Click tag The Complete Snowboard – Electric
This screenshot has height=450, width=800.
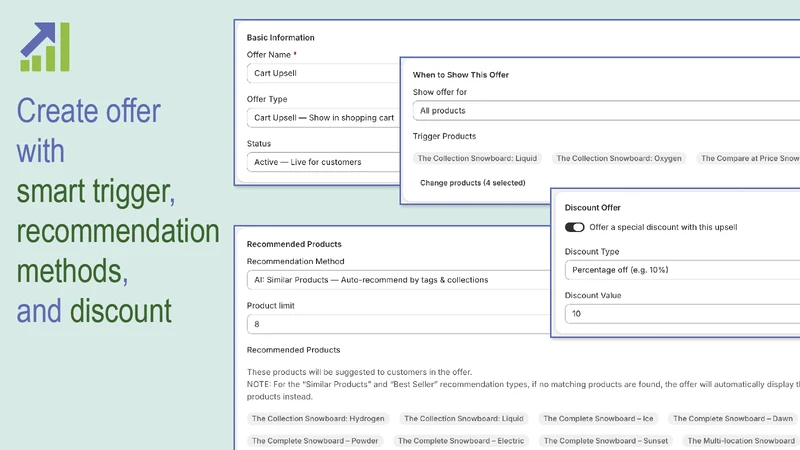click(461, 441)
